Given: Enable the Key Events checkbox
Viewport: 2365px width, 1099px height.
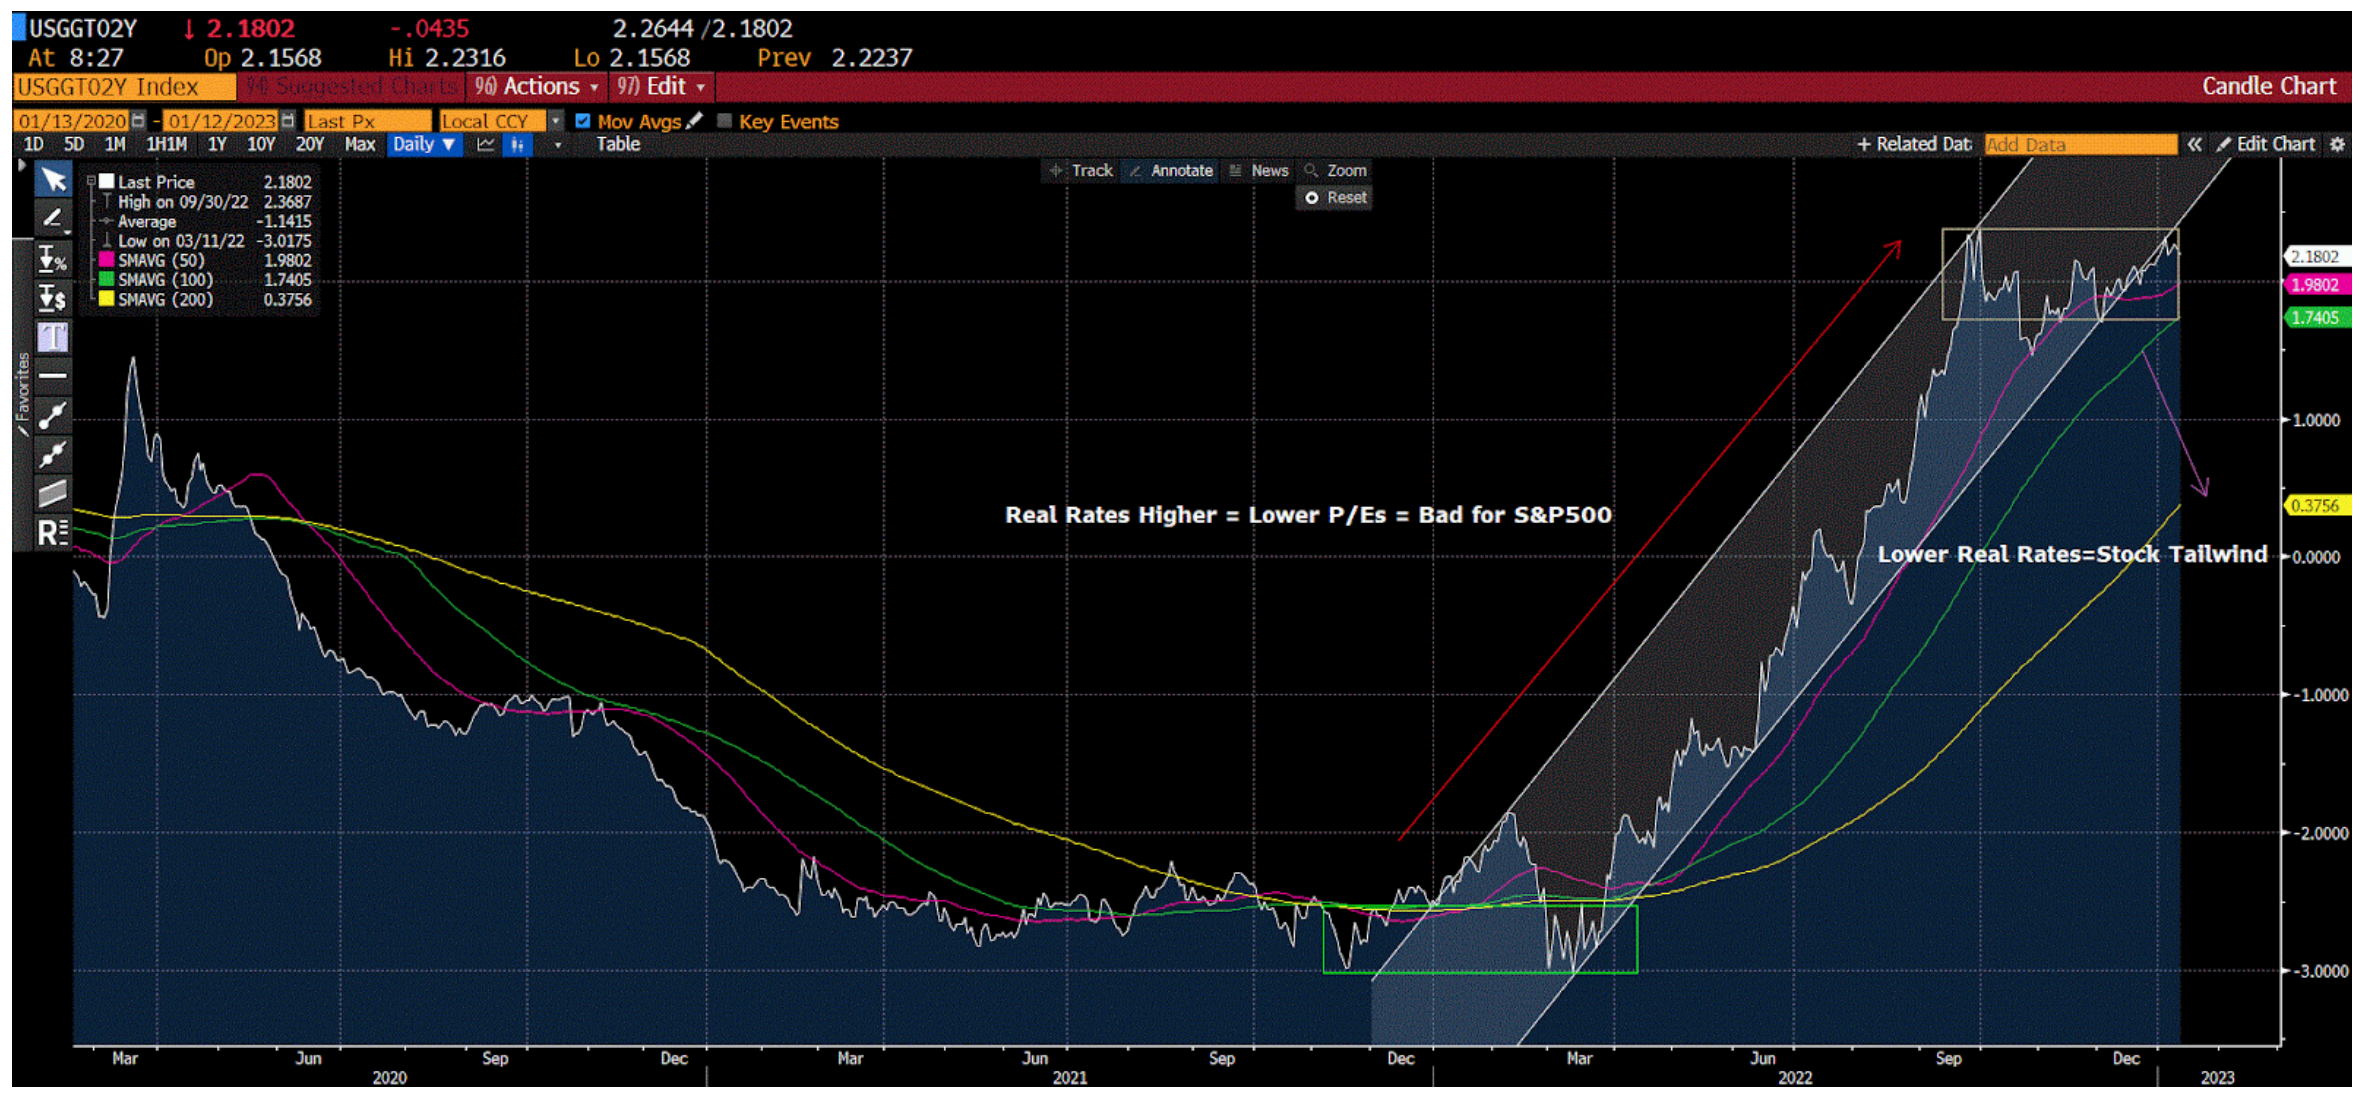Looking at the screenshot, I should point(725,121).
